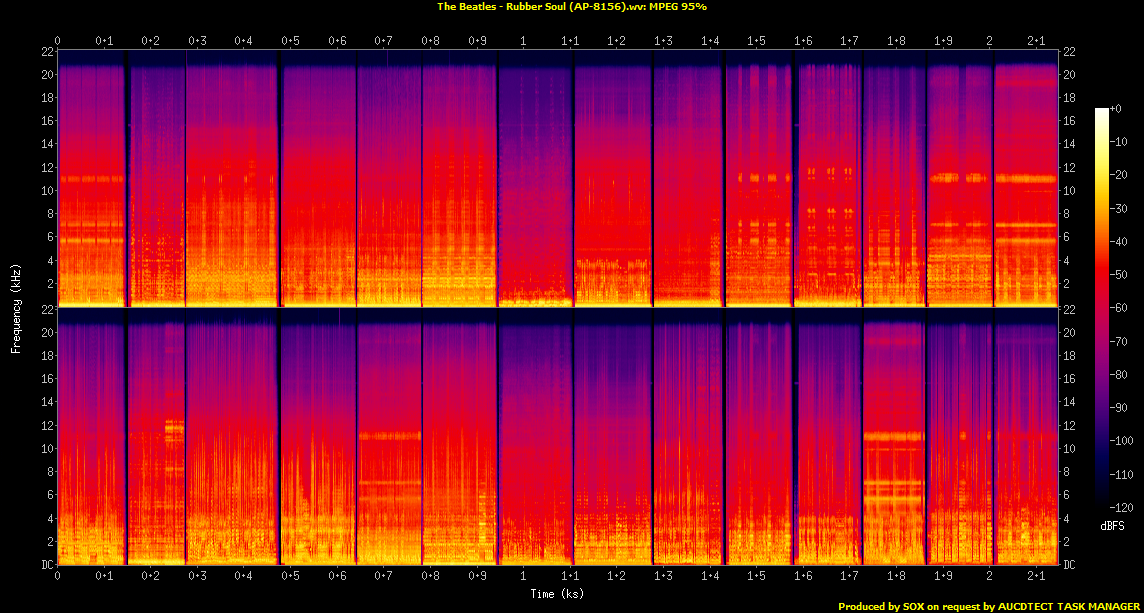
Task: Click the dBFS color gradient bar
Action: pyautogui.click(x=1102, y=308)
